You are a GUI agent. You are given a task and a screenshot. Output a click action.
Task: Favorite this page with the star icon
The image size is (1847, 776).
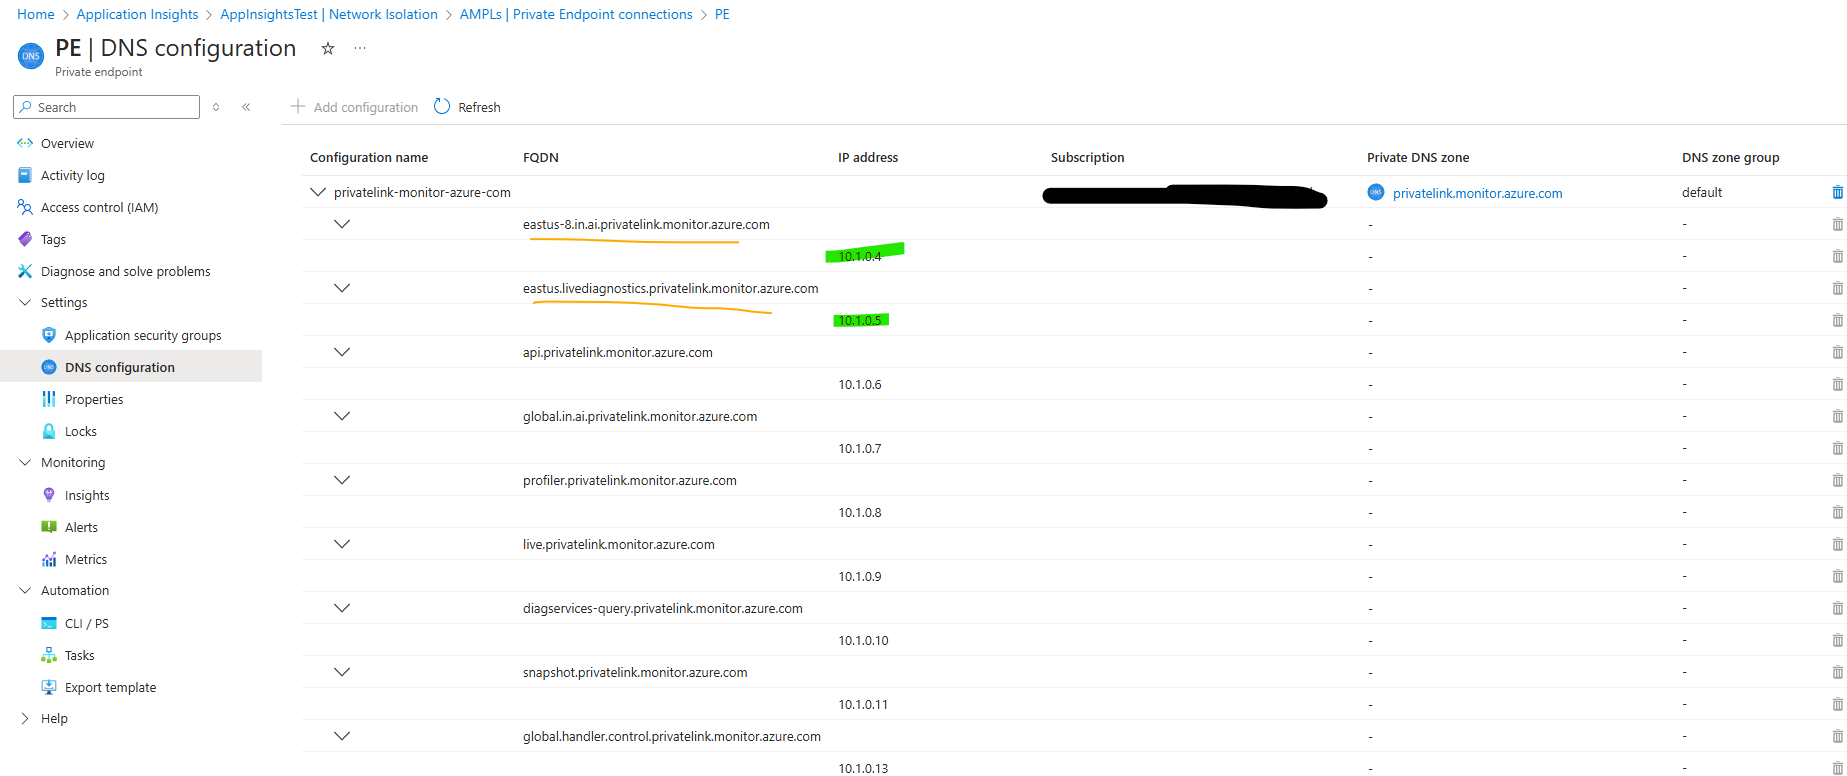[327, 49]
